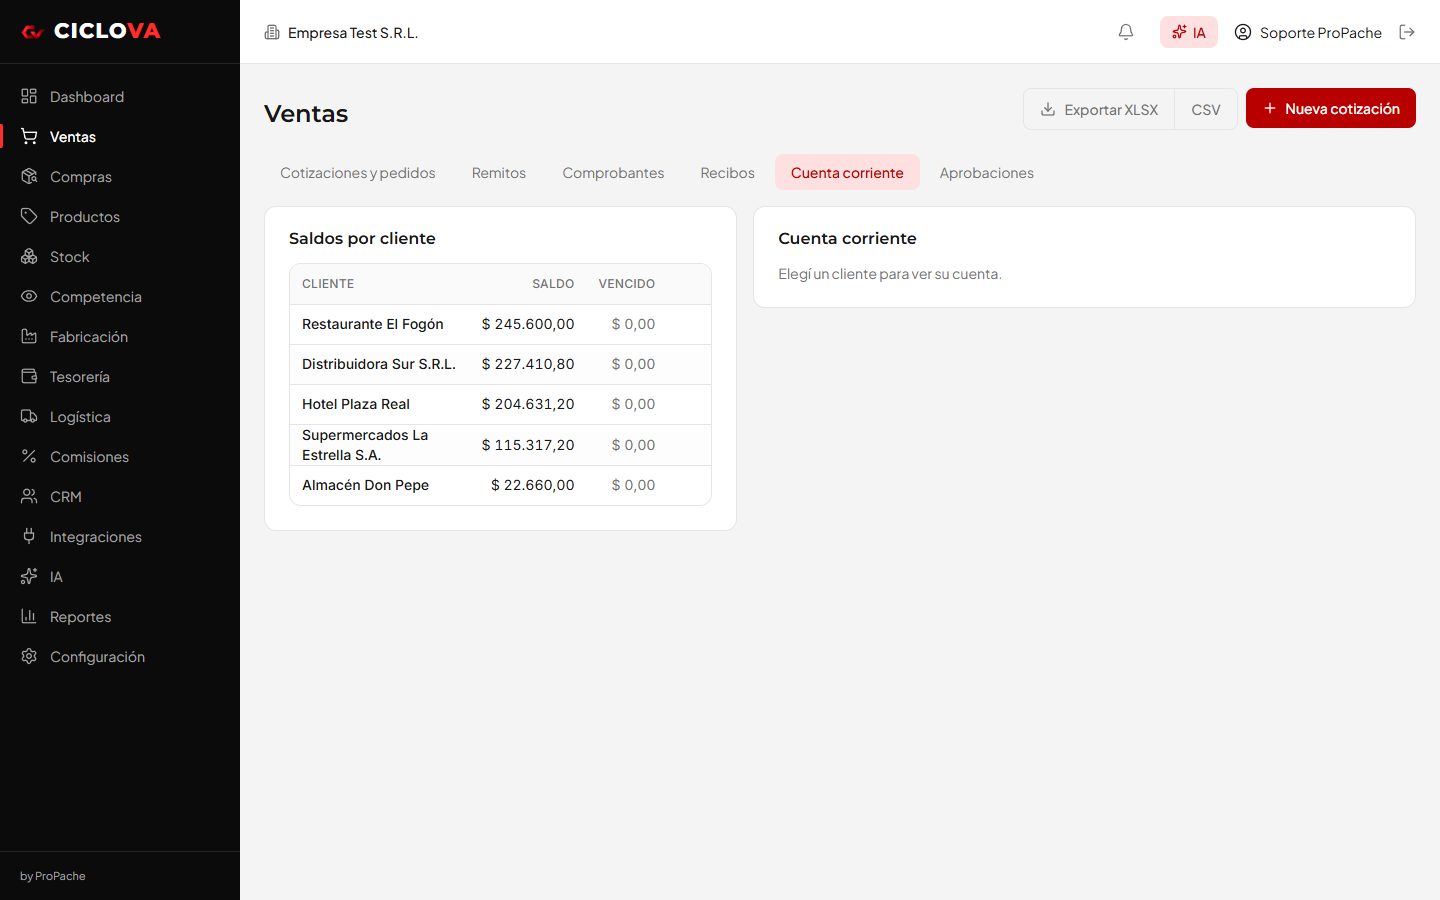Image resolution: width=1440 pixels, height=900 pixels.
Task: View the Aprobaciones tab
Action: tap(987, 173)
